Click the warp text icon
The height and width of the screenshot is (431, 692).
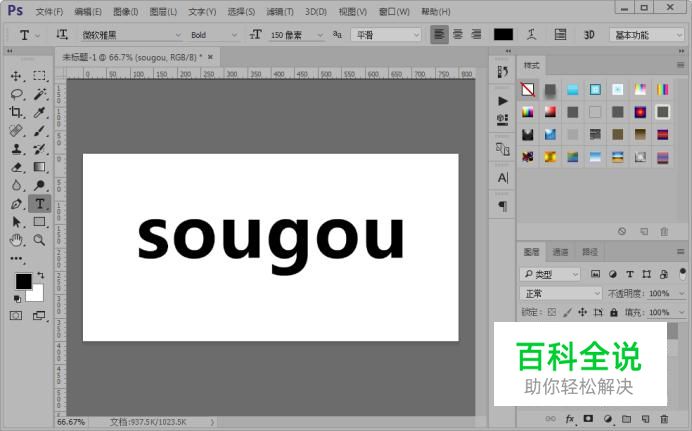tap(531, 34)
